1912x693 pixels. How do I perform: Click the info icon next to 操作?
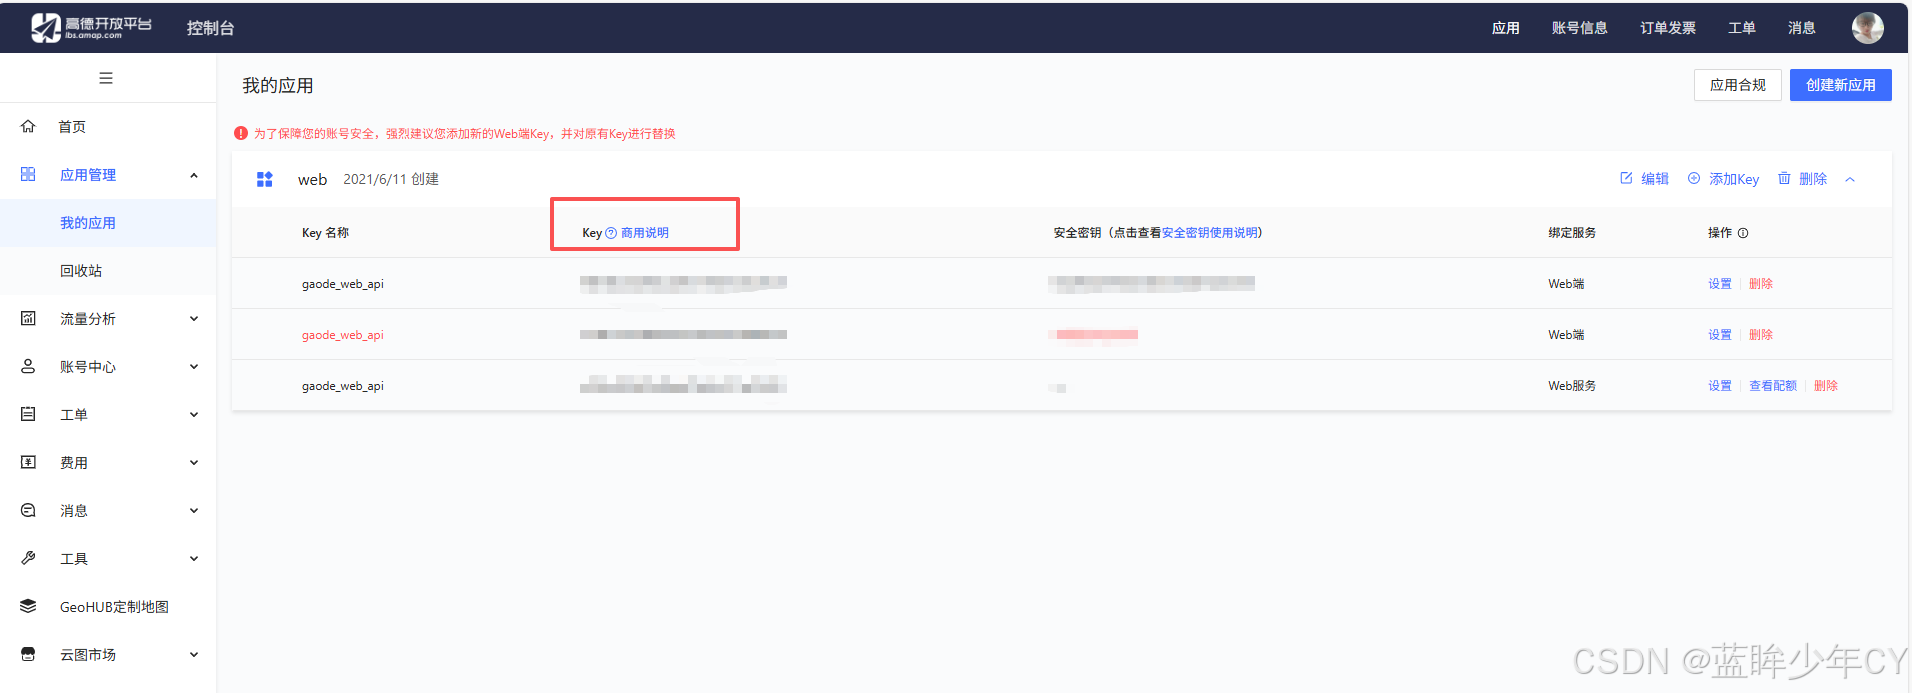1743,233
